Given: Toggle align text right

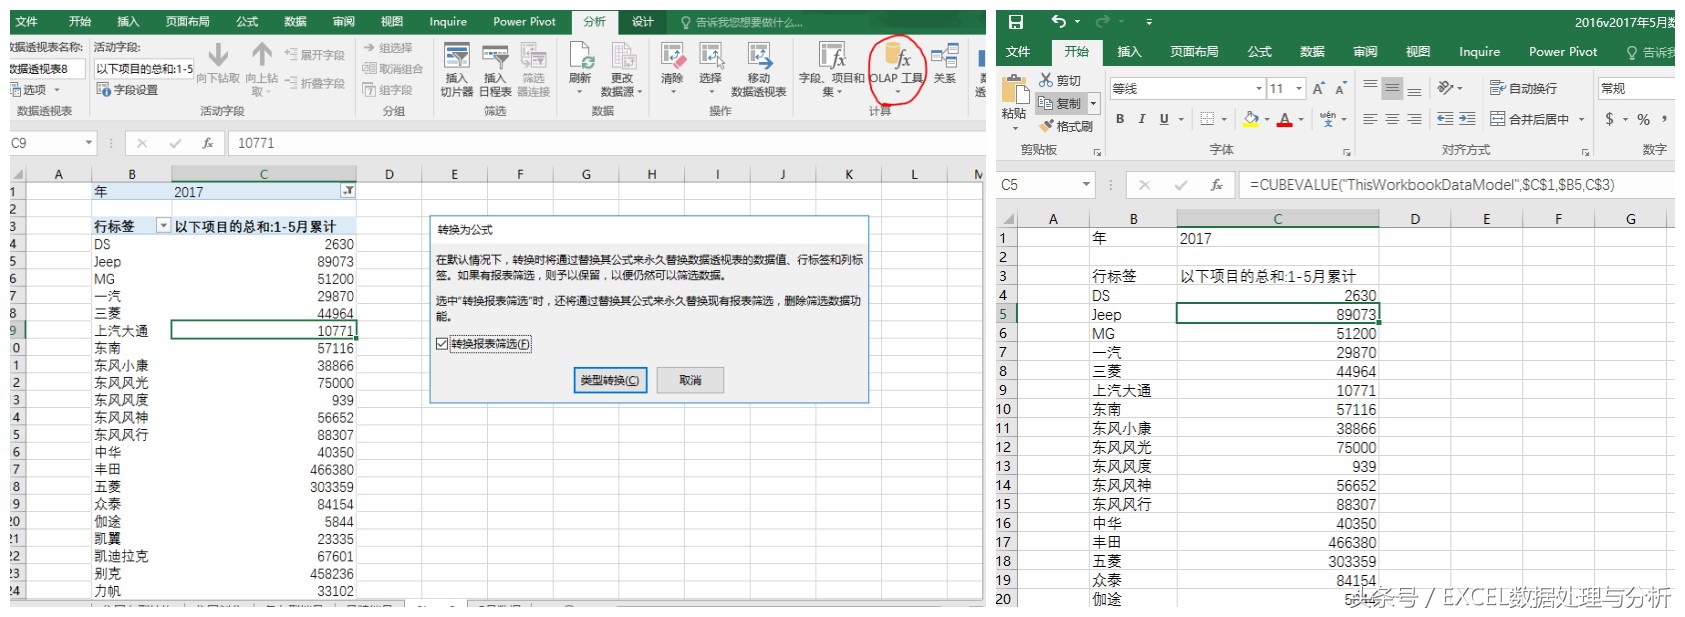Looking at the screenshot, I should (x=1414, y=119).
